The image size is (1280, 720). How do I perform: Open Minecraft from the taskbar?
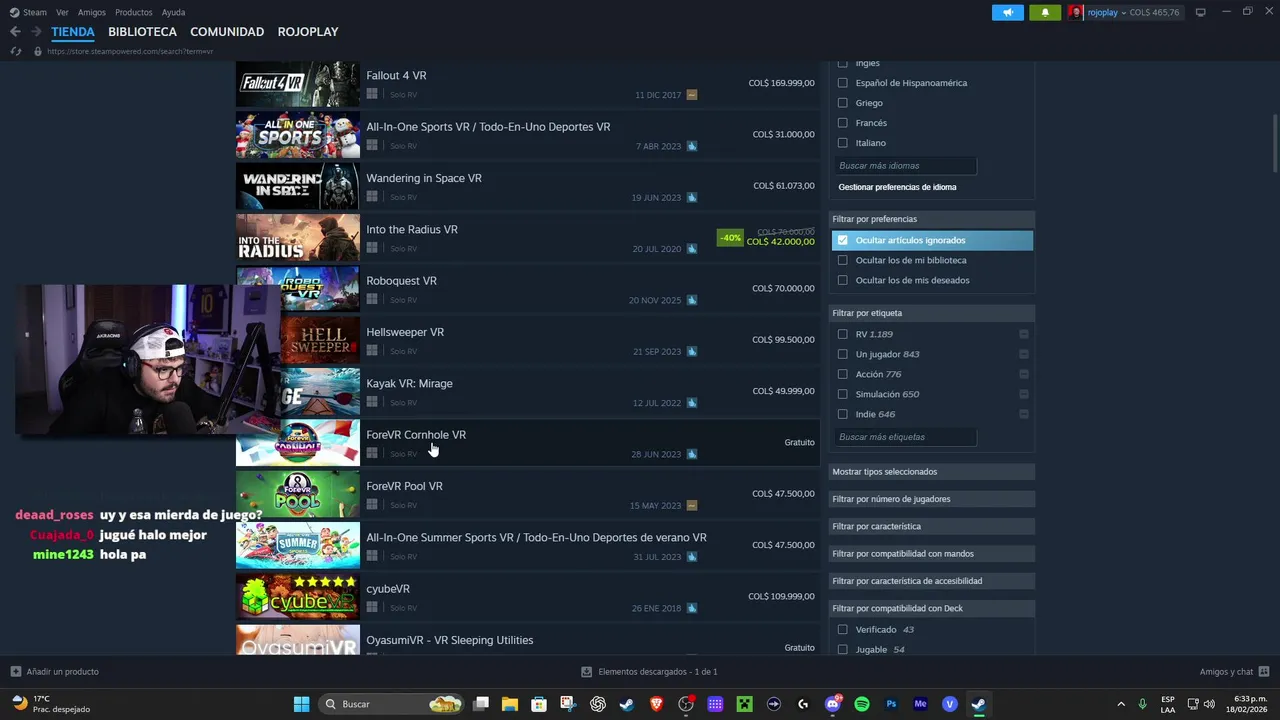(x=745, y=704)
